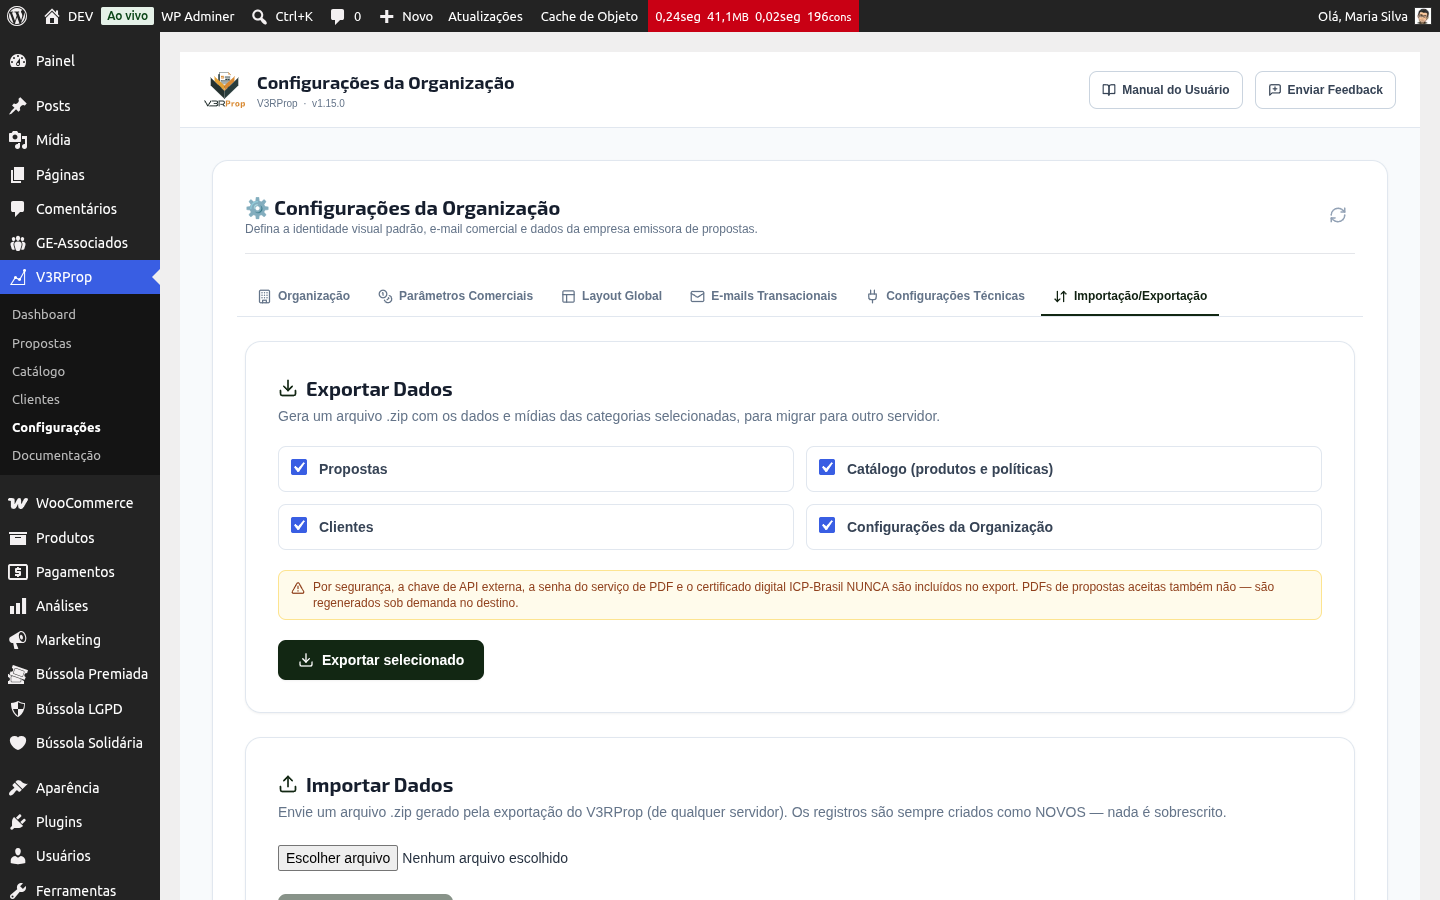Click the 'Importar Dados' heading
Screen dimensions: 1440x900
click(x=379, y=785)
